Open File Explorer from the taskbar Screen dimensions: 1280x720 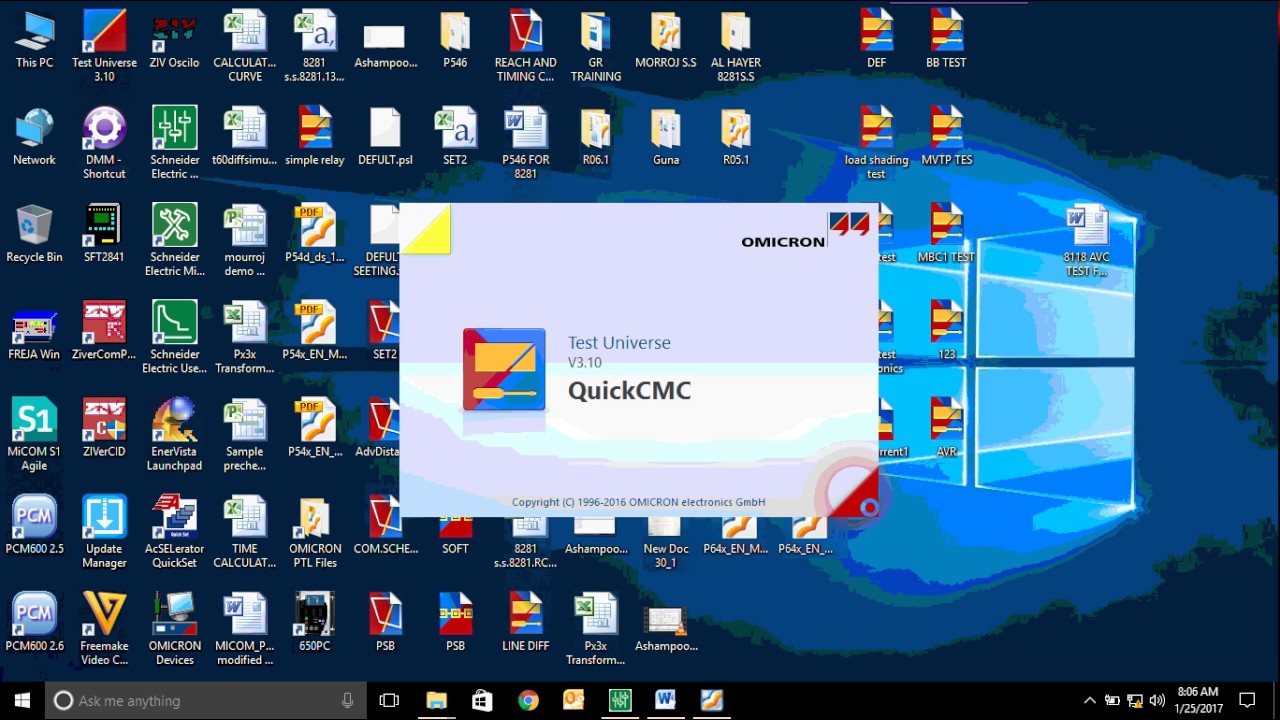coord(436,700)
